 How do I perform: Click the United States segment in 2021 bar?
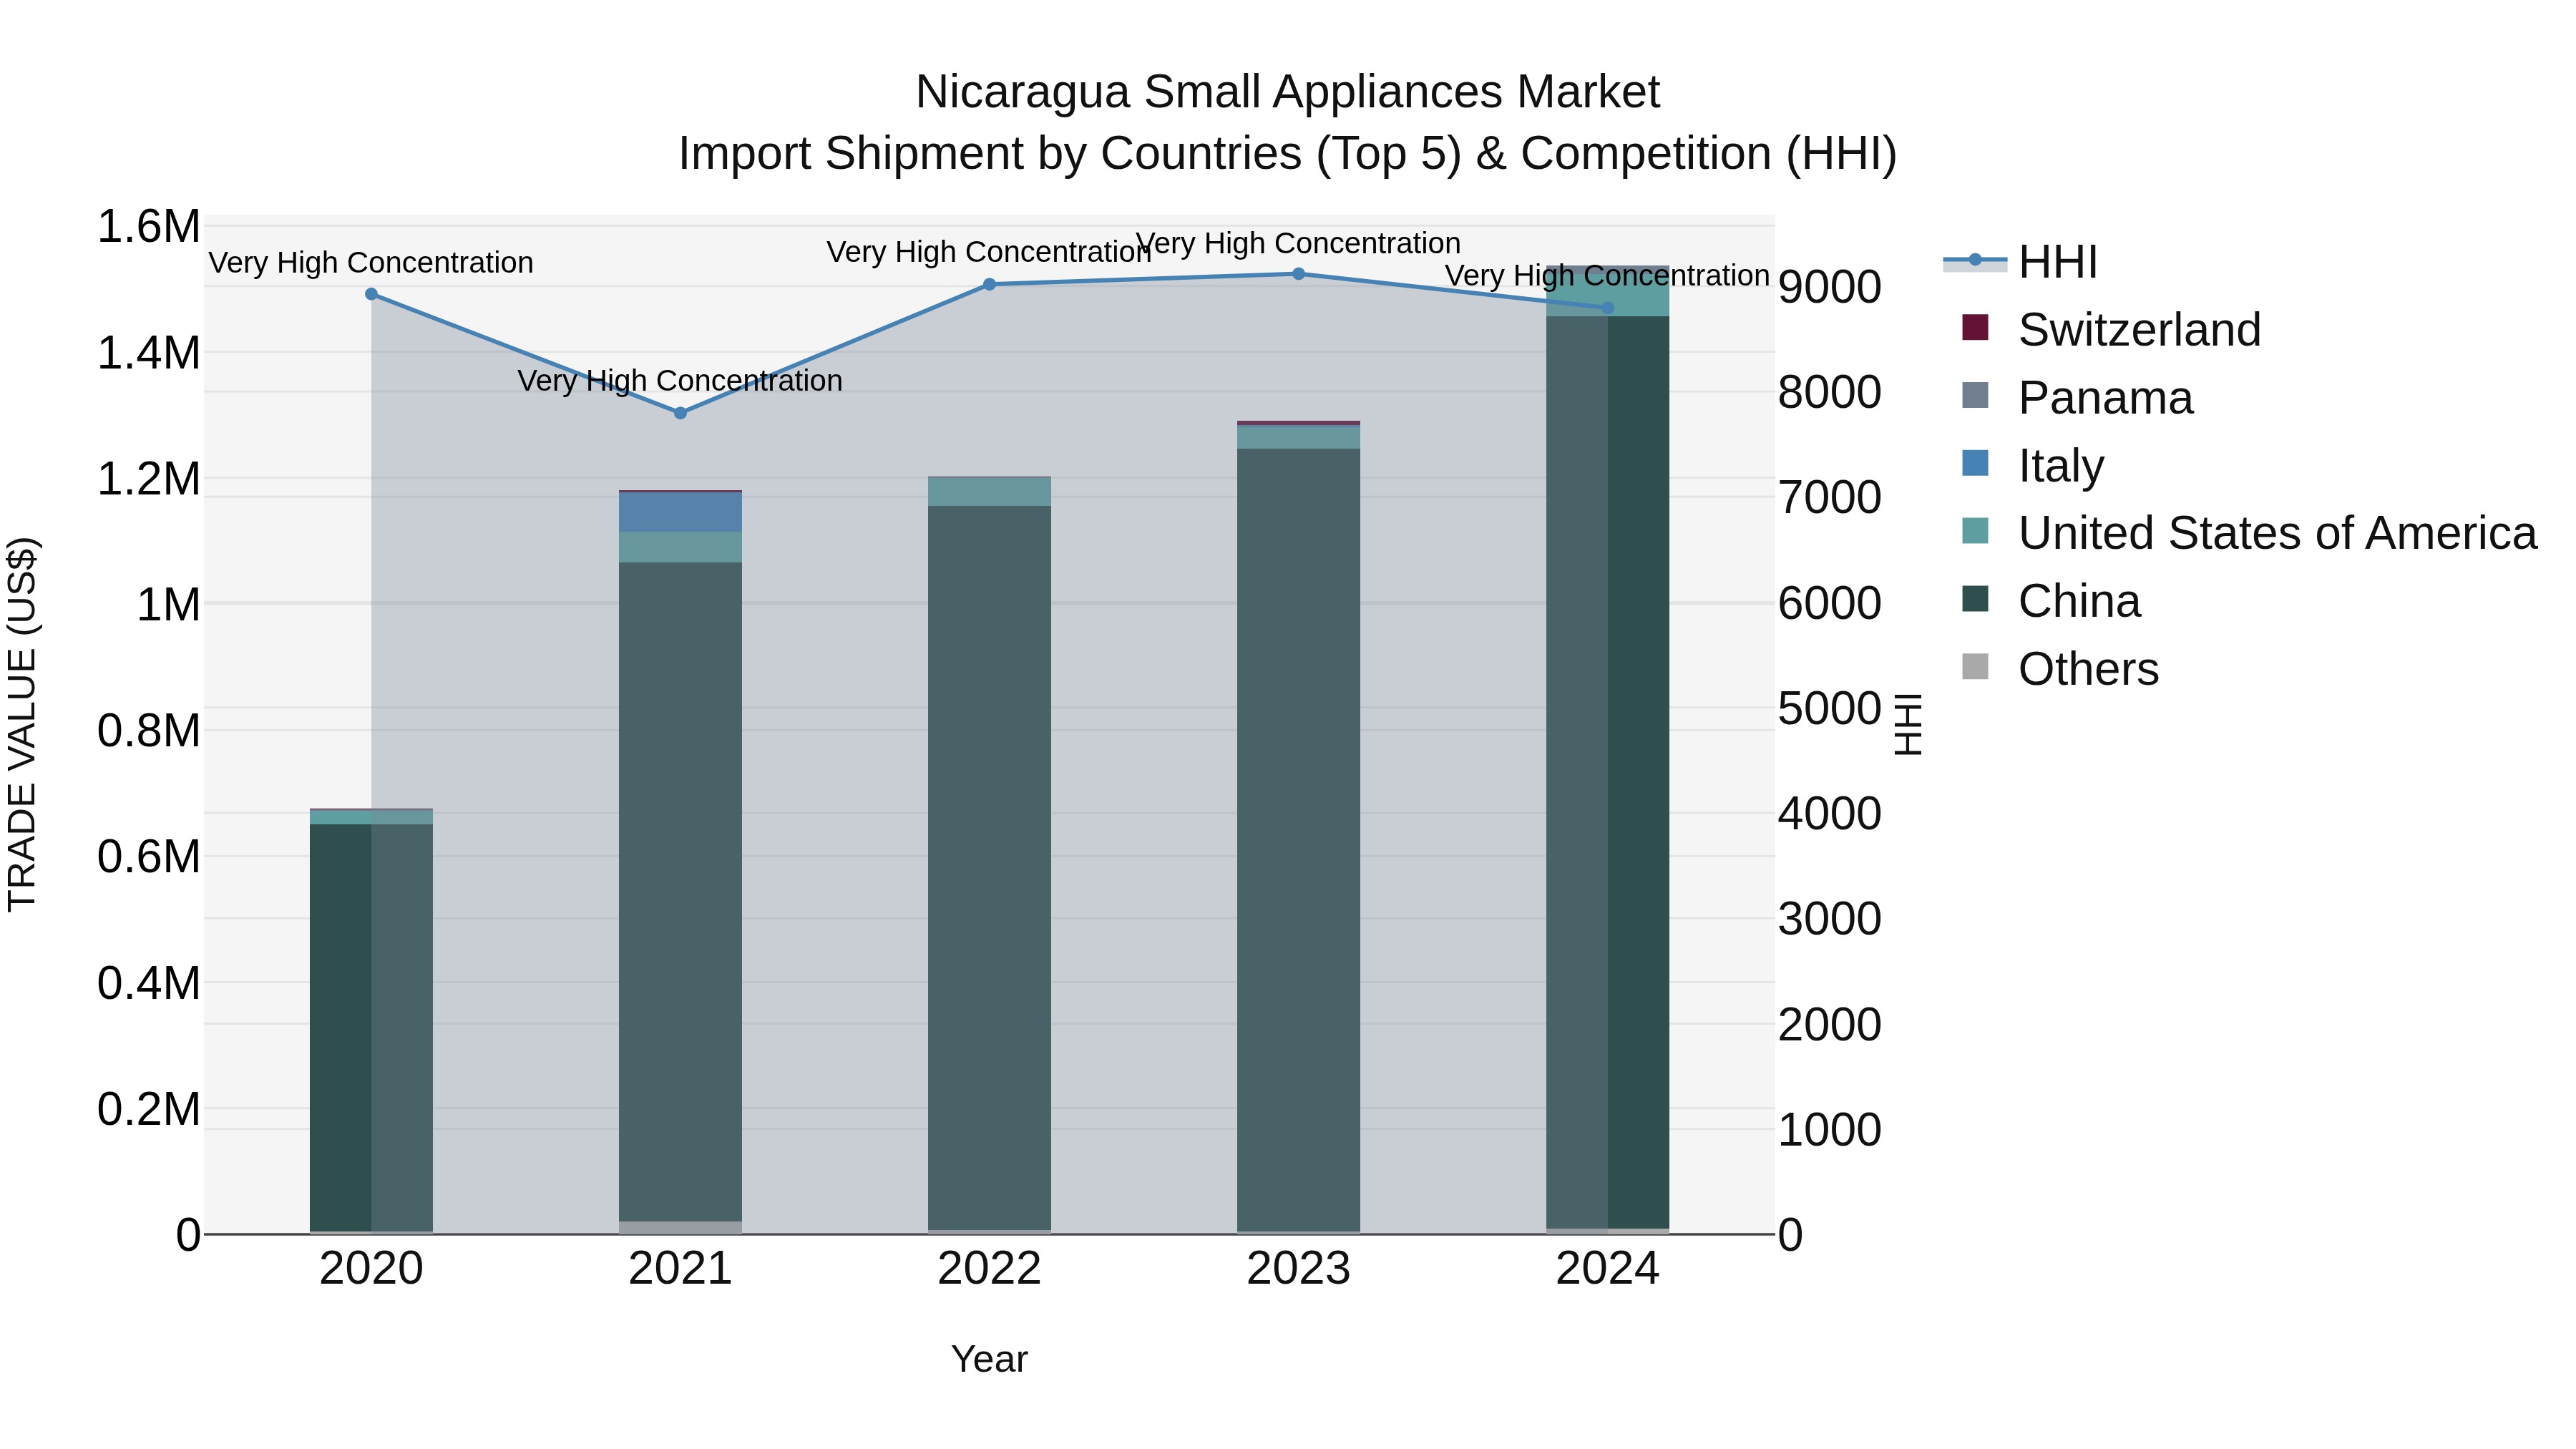680,547
